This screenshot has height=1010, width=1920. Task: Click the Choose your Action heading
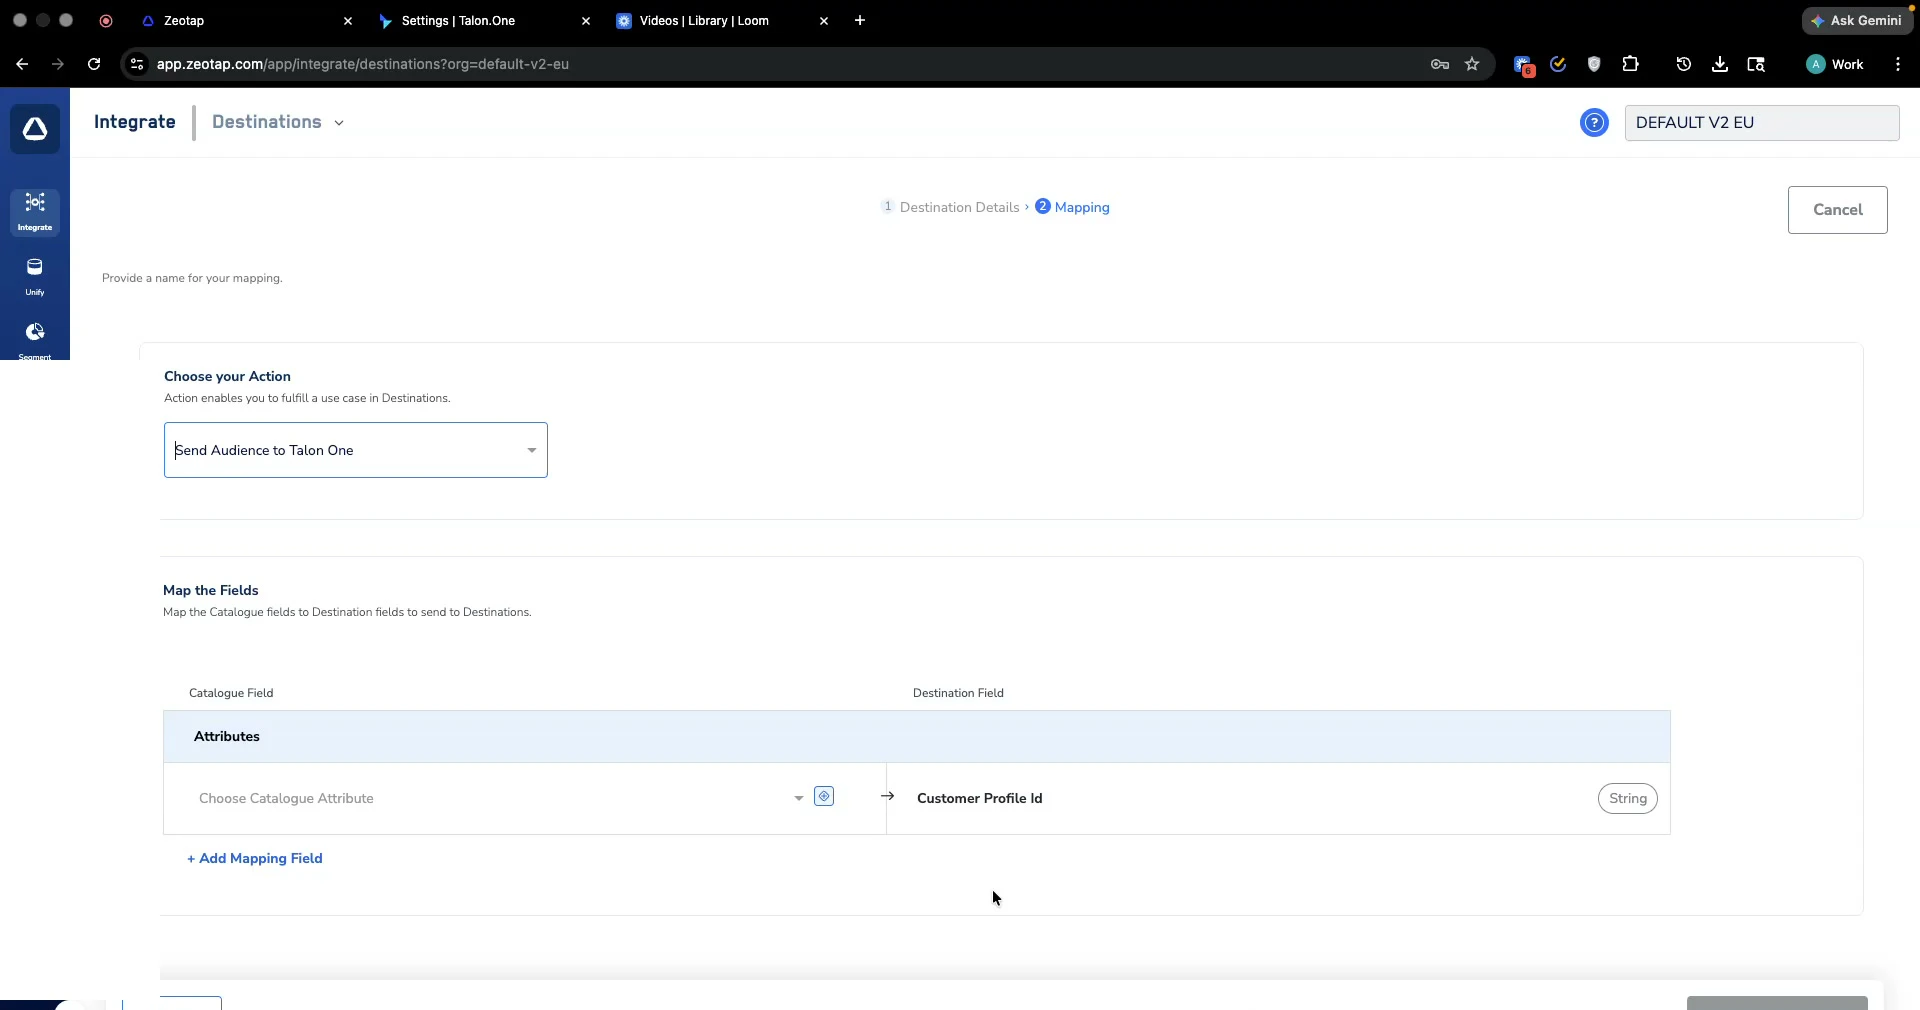click(x=227, y=376)
